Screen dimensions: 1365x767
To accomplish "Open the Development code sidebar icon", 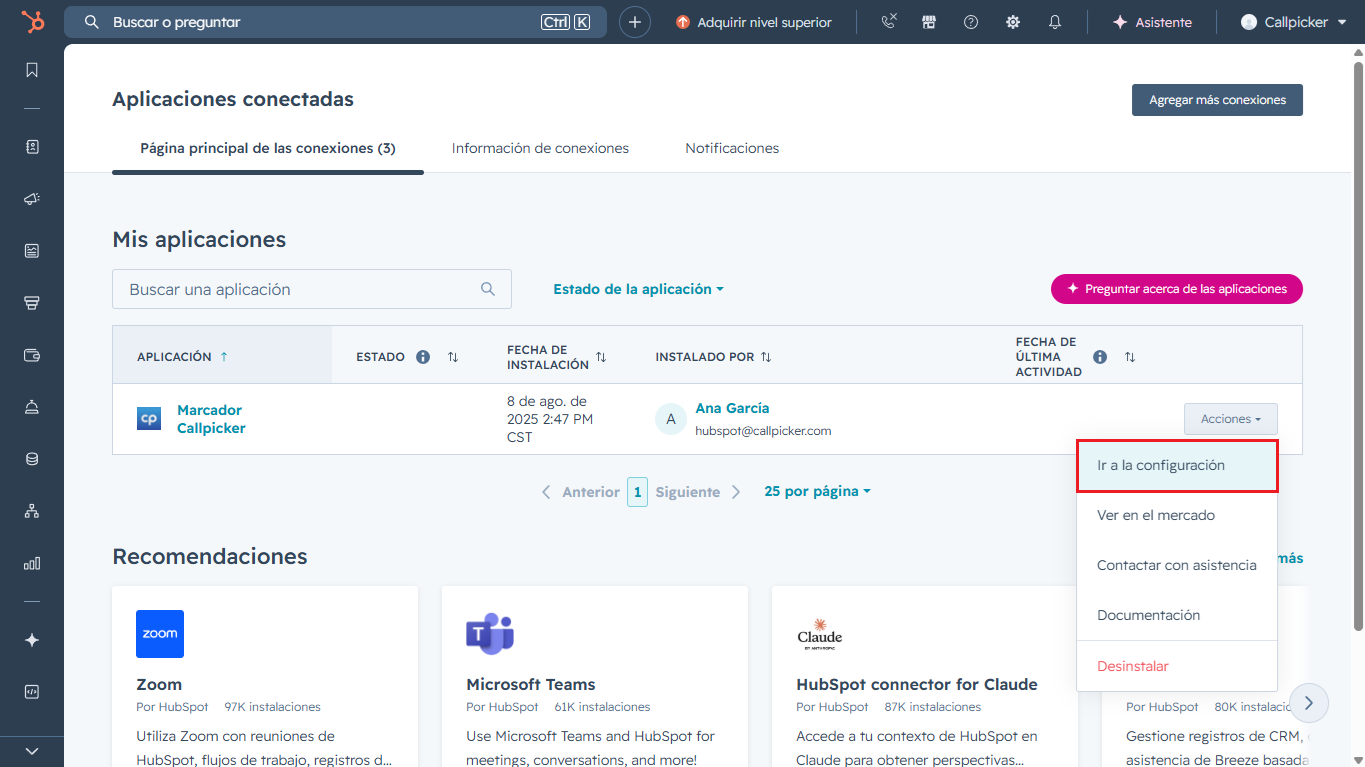I will 32,692.
